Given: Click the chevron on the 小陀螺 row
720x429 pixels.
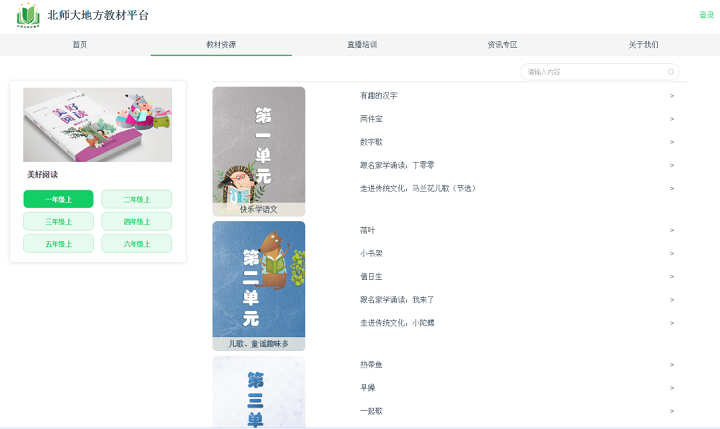Looking at the screenshot, I should click(672, 323).
